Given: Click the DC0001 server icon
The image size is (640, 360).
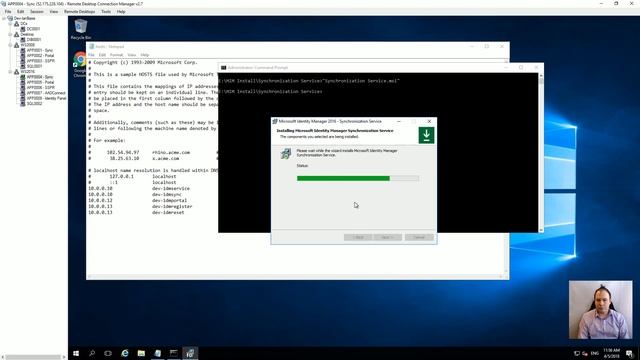Looking at the screenshot, I should point(23,29).
